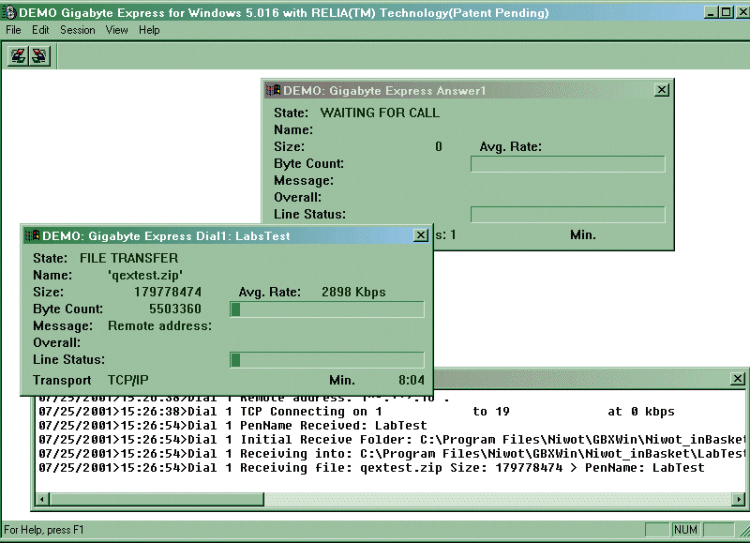Open the application system menu icon in main title bar
The image size is (750, 543).
pyautogui.click(x=9, y=12)
